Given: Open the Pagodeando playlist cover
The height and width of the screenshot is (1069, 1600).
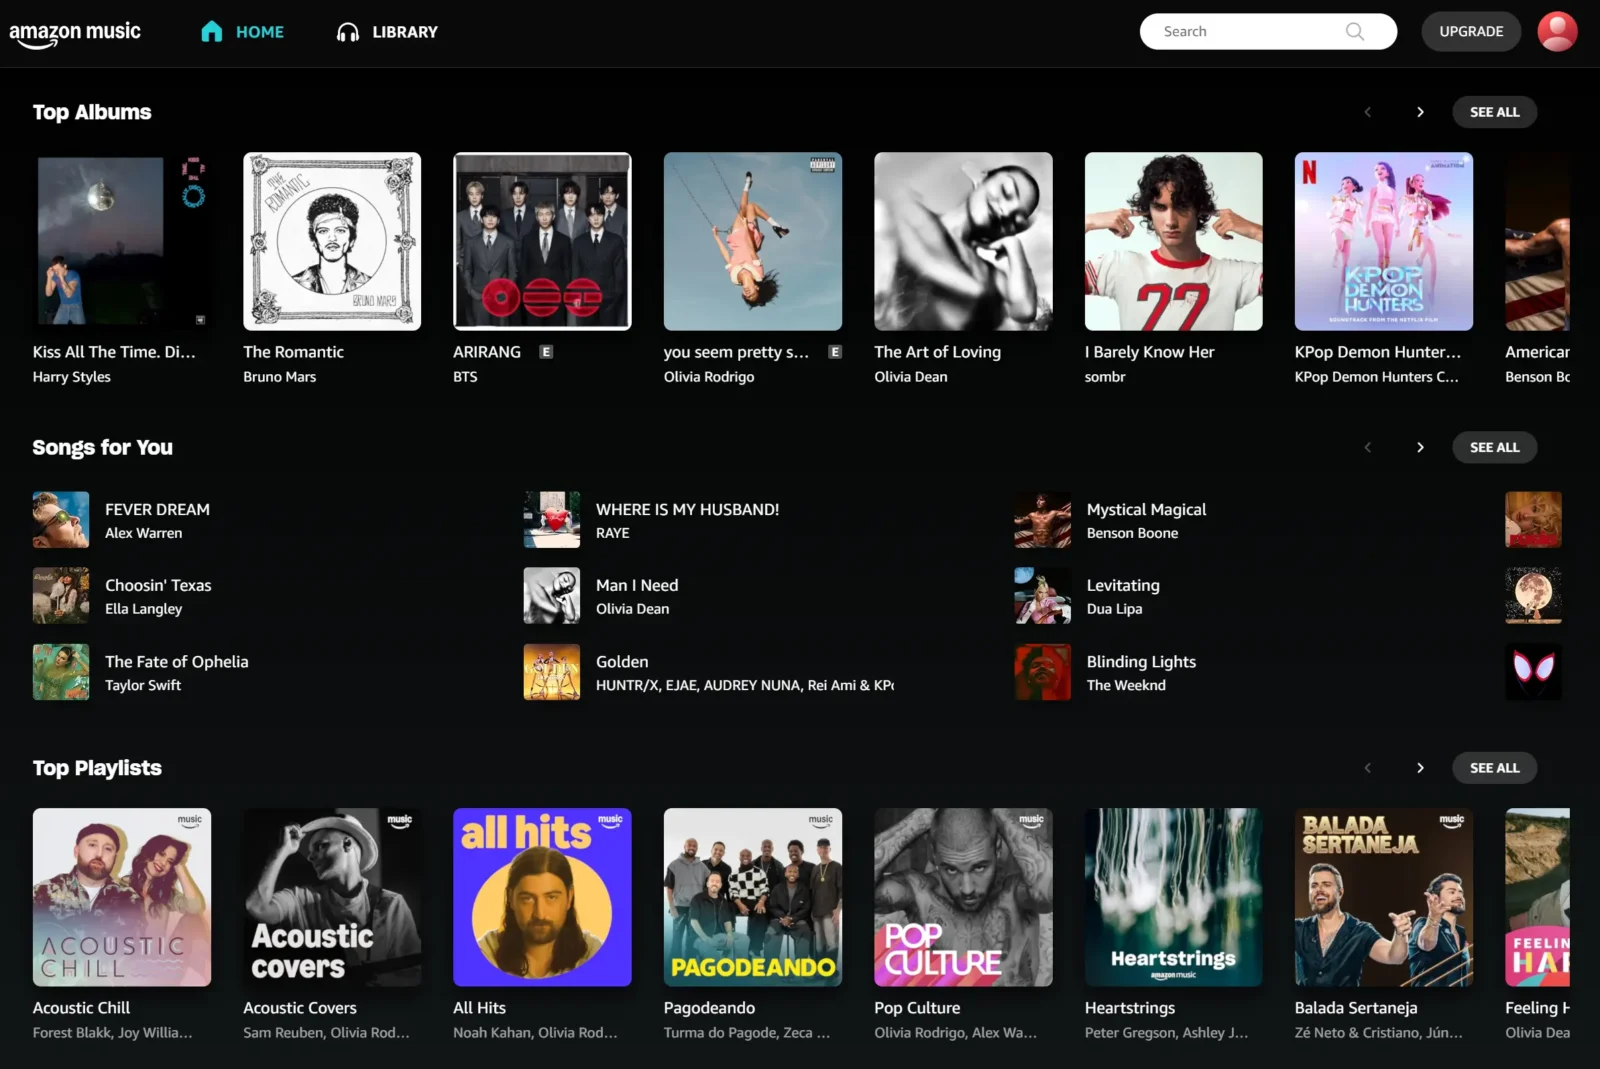Looking at the screenshot, I should 753,897.
